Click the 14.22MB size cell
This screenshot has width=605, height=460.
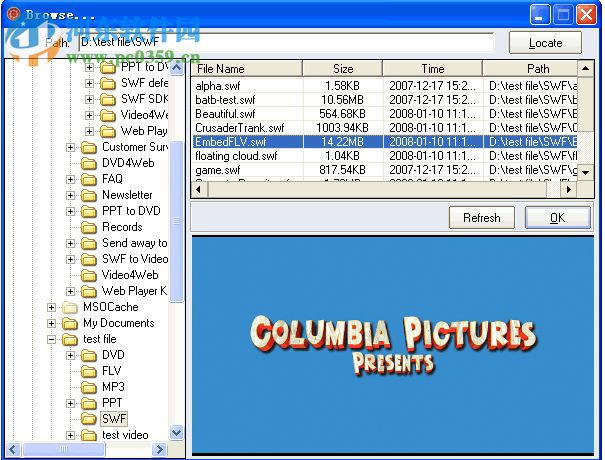(x=343, y=142)
